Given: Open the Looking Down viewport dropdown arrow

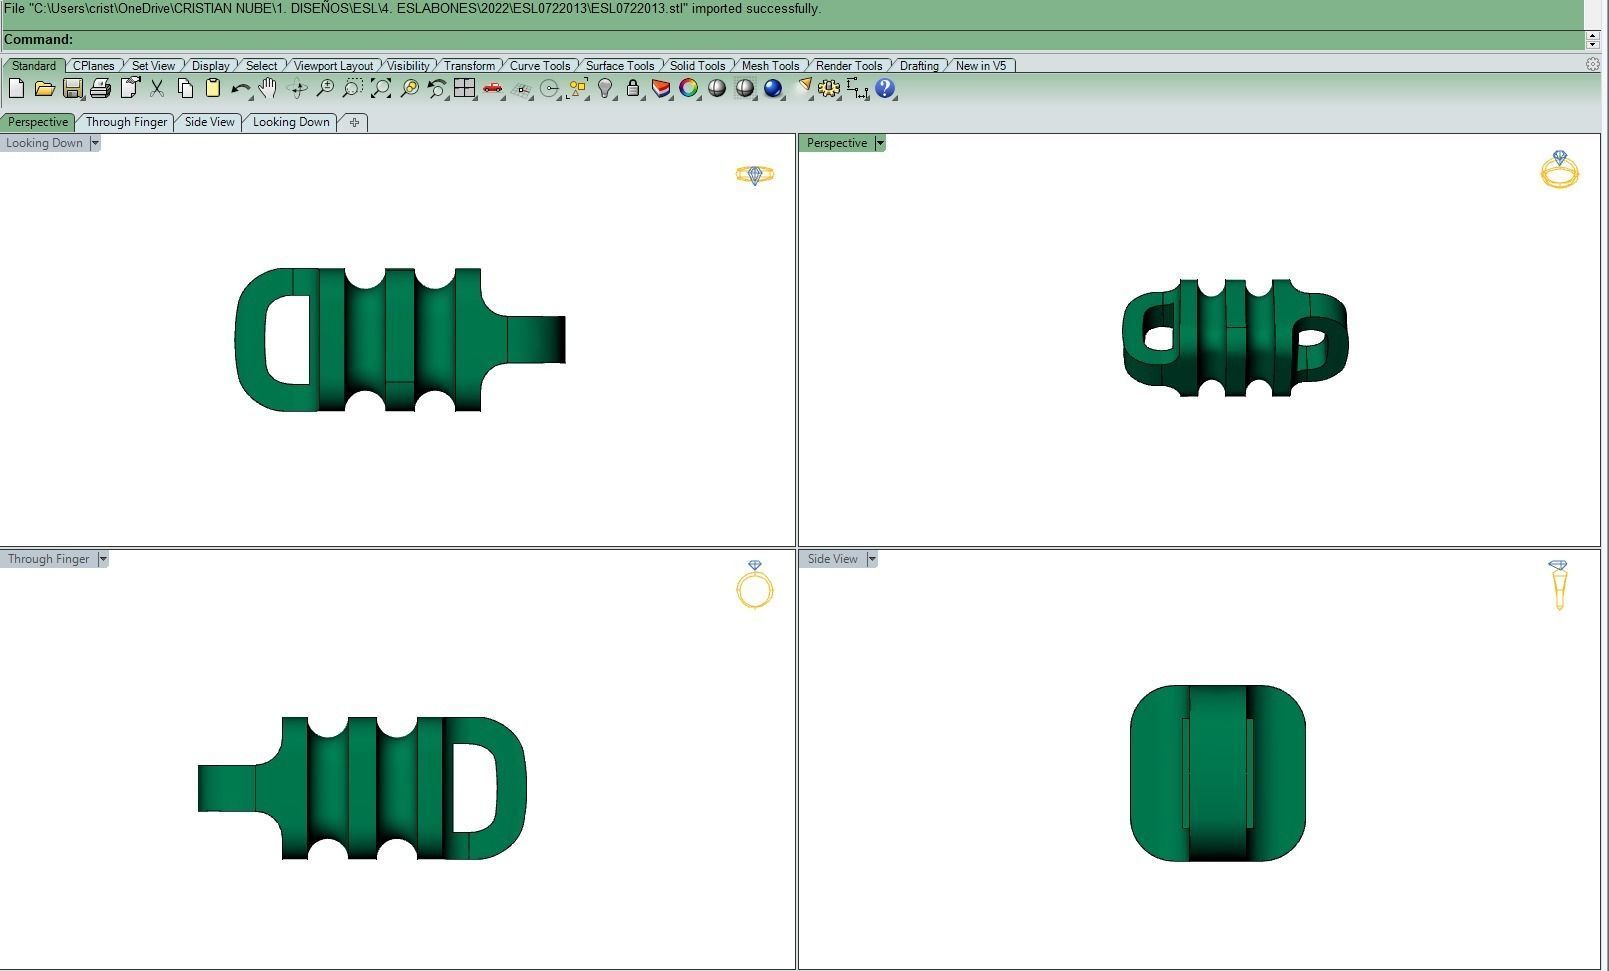Looking at the screenshot, I should tap(95, 143).
